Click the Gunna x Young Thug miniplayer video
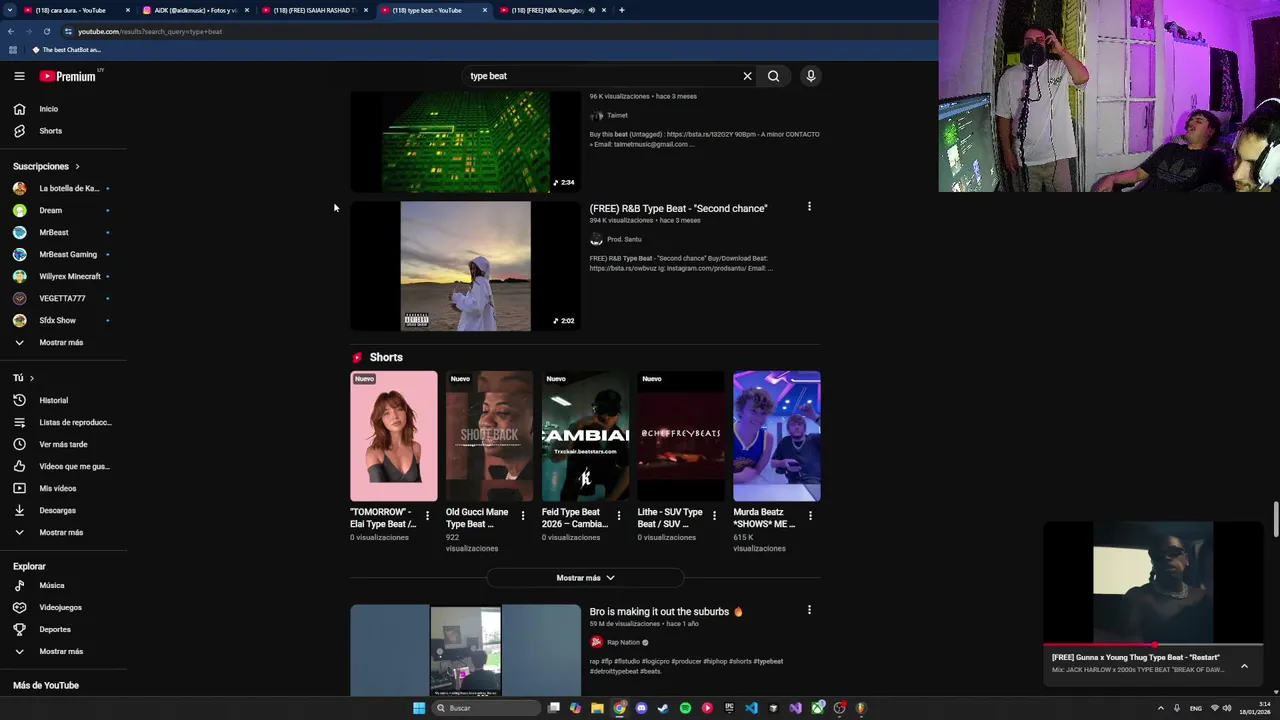 click(x=1153, y=582)
